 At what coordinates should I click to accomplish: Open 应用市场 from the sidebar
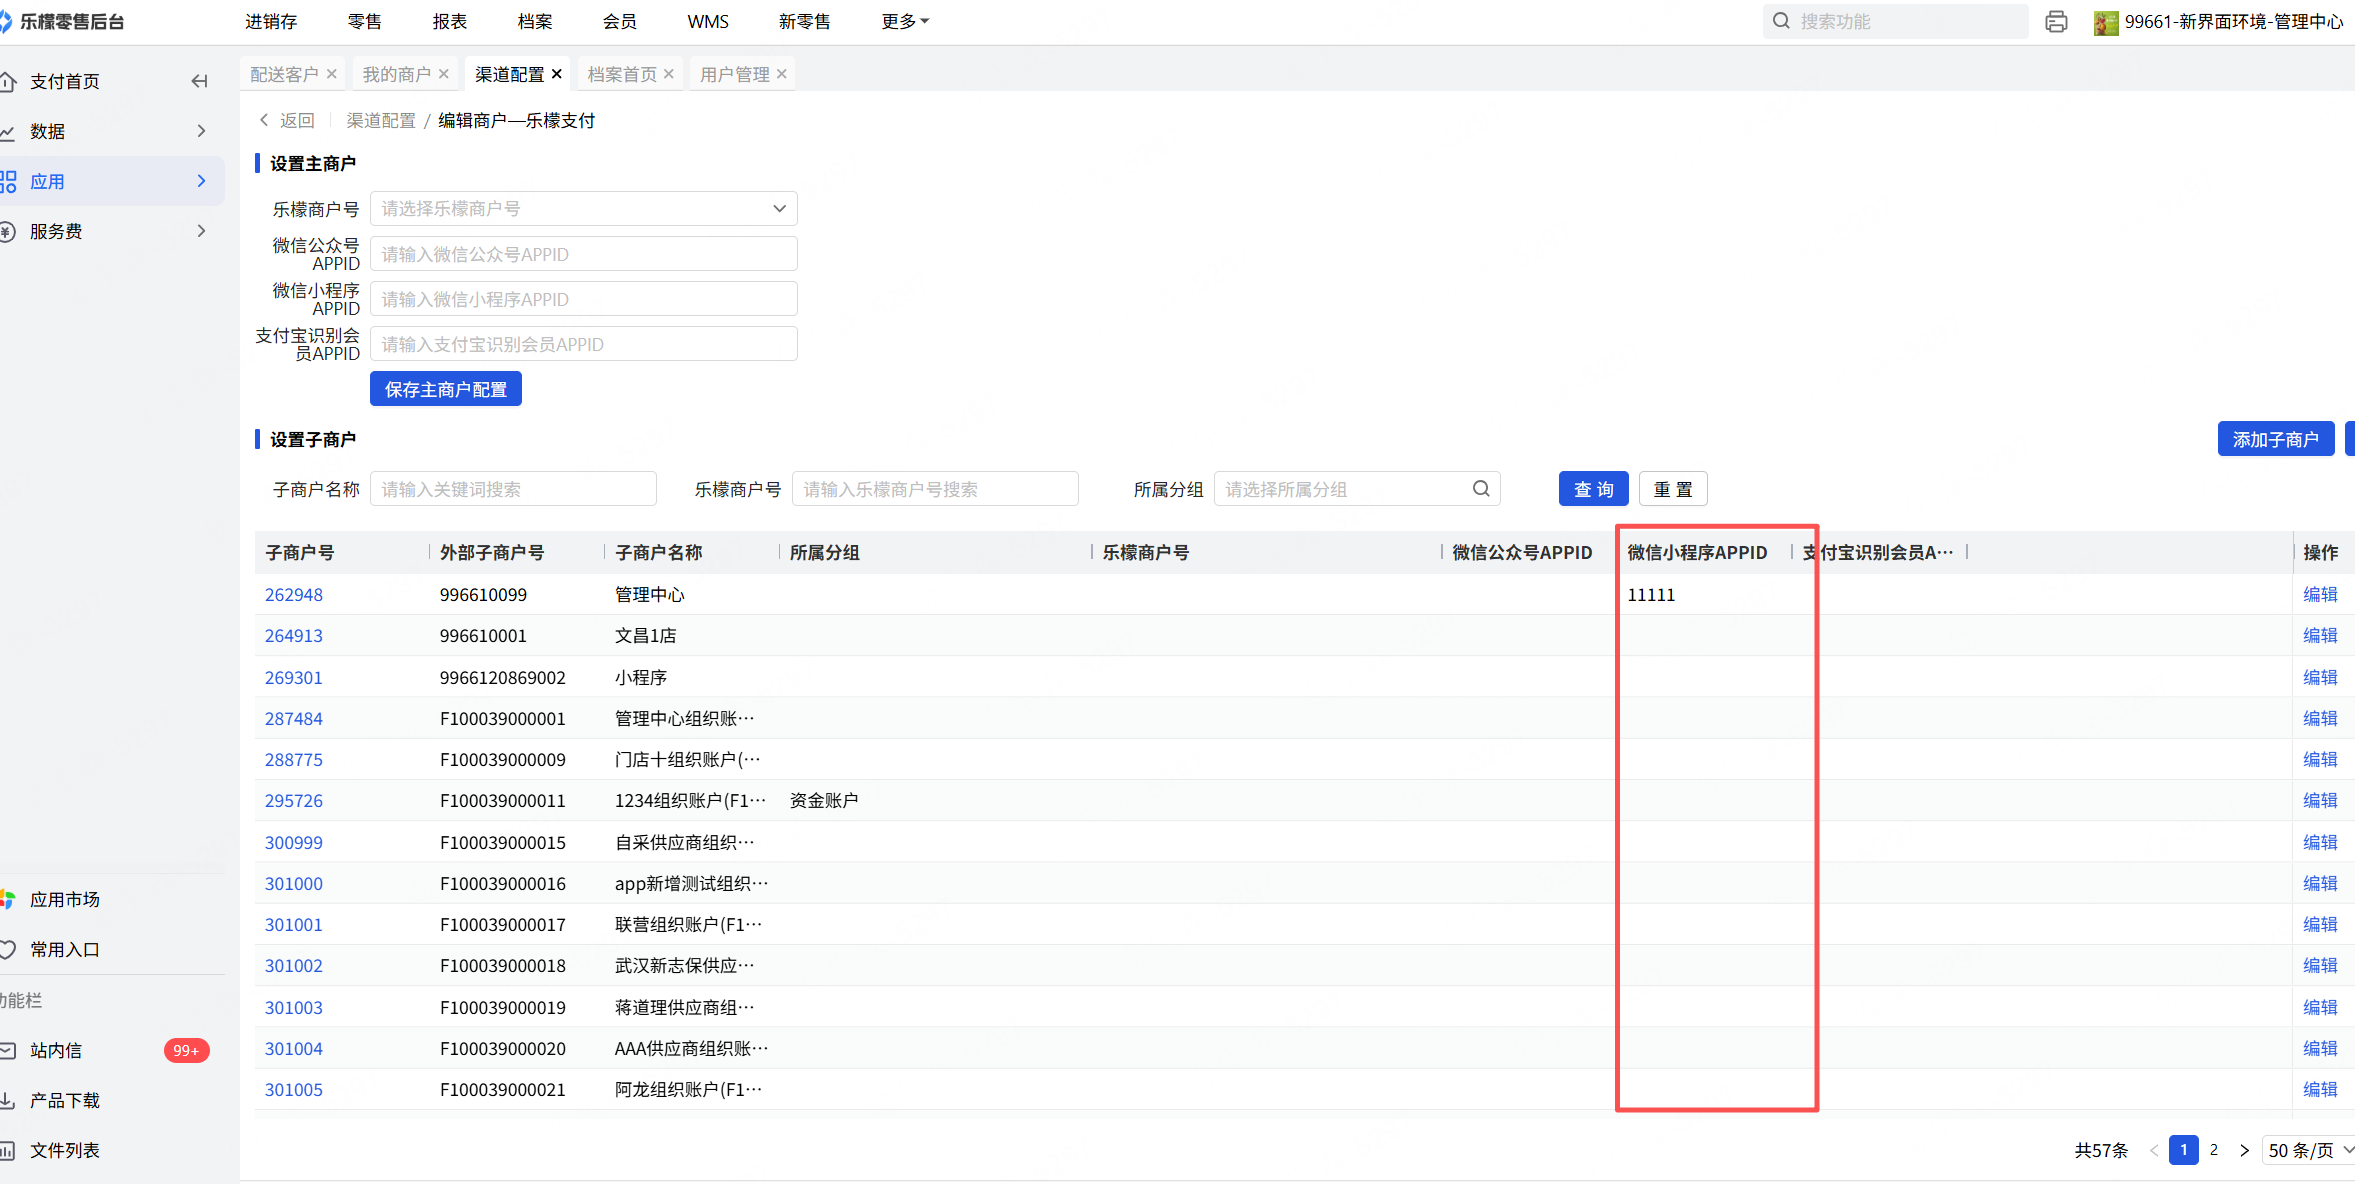point(64,899)
